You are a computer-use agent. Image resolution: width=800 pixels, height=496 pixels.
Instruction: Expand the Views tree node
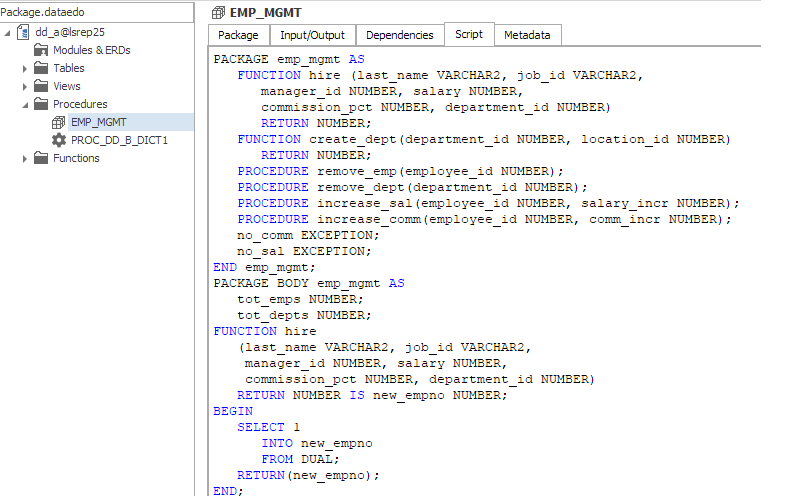pyautogui.click(x=26, y=86)
